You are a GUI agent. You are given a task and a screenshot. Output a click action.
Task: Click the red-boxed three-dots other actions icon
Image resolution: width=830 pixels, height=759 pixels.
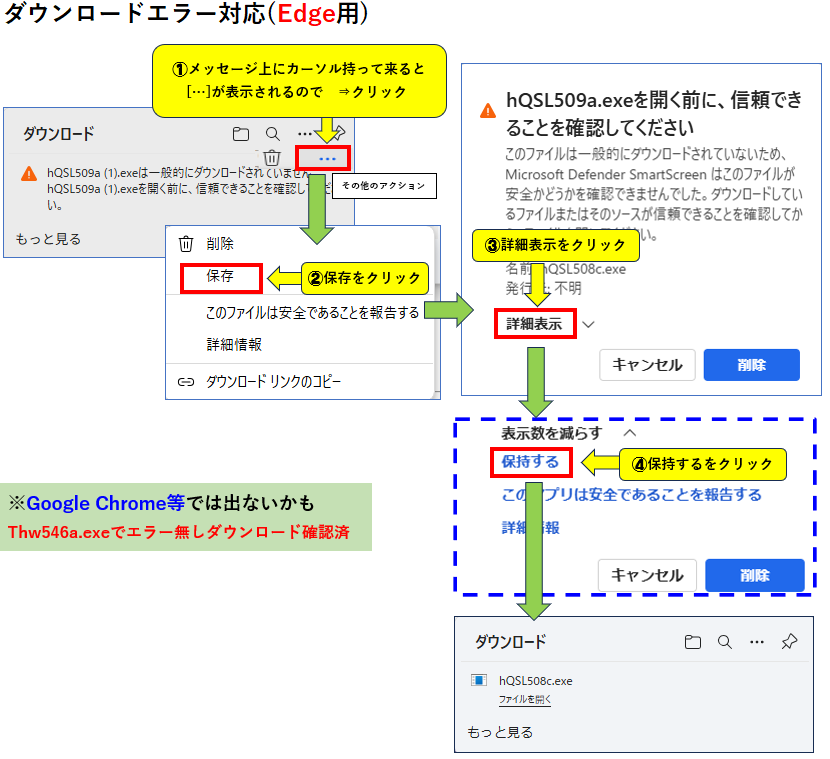325,158
